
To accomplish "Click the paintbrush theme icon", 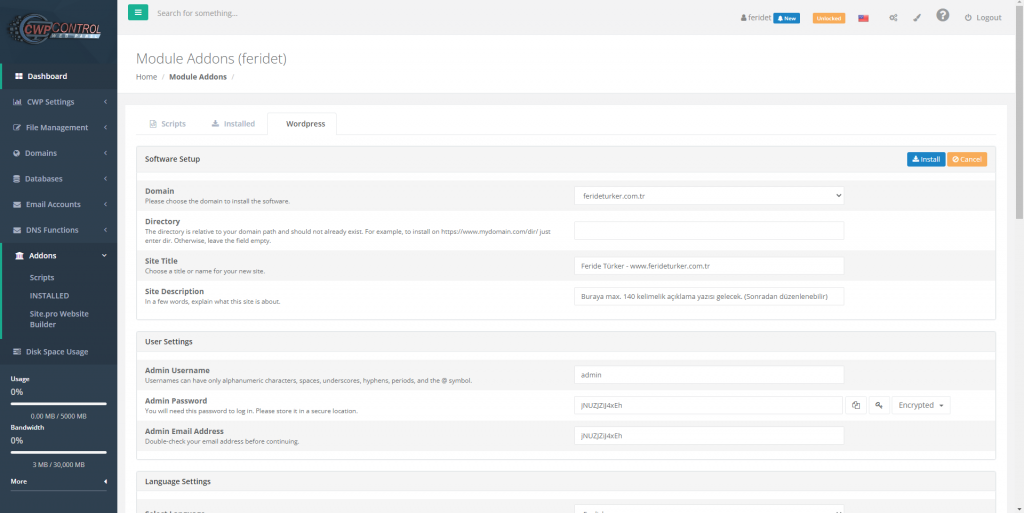I will [x=916, y=18].
